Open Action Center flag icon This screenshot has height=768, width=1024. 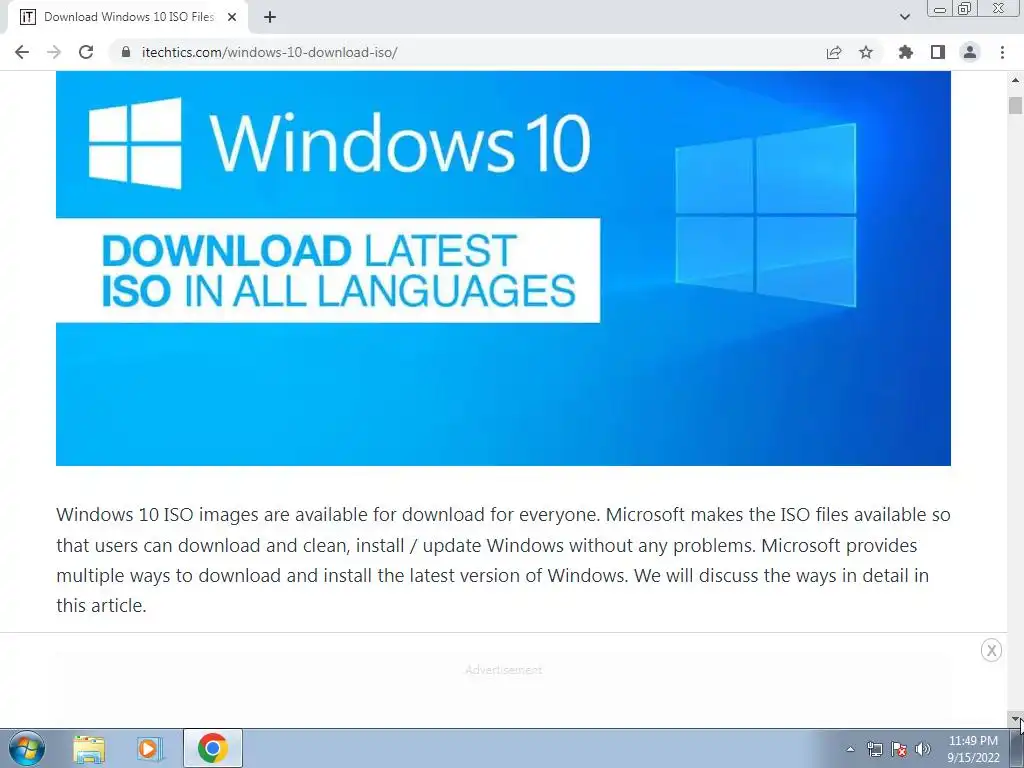click(x=899, y=749)
